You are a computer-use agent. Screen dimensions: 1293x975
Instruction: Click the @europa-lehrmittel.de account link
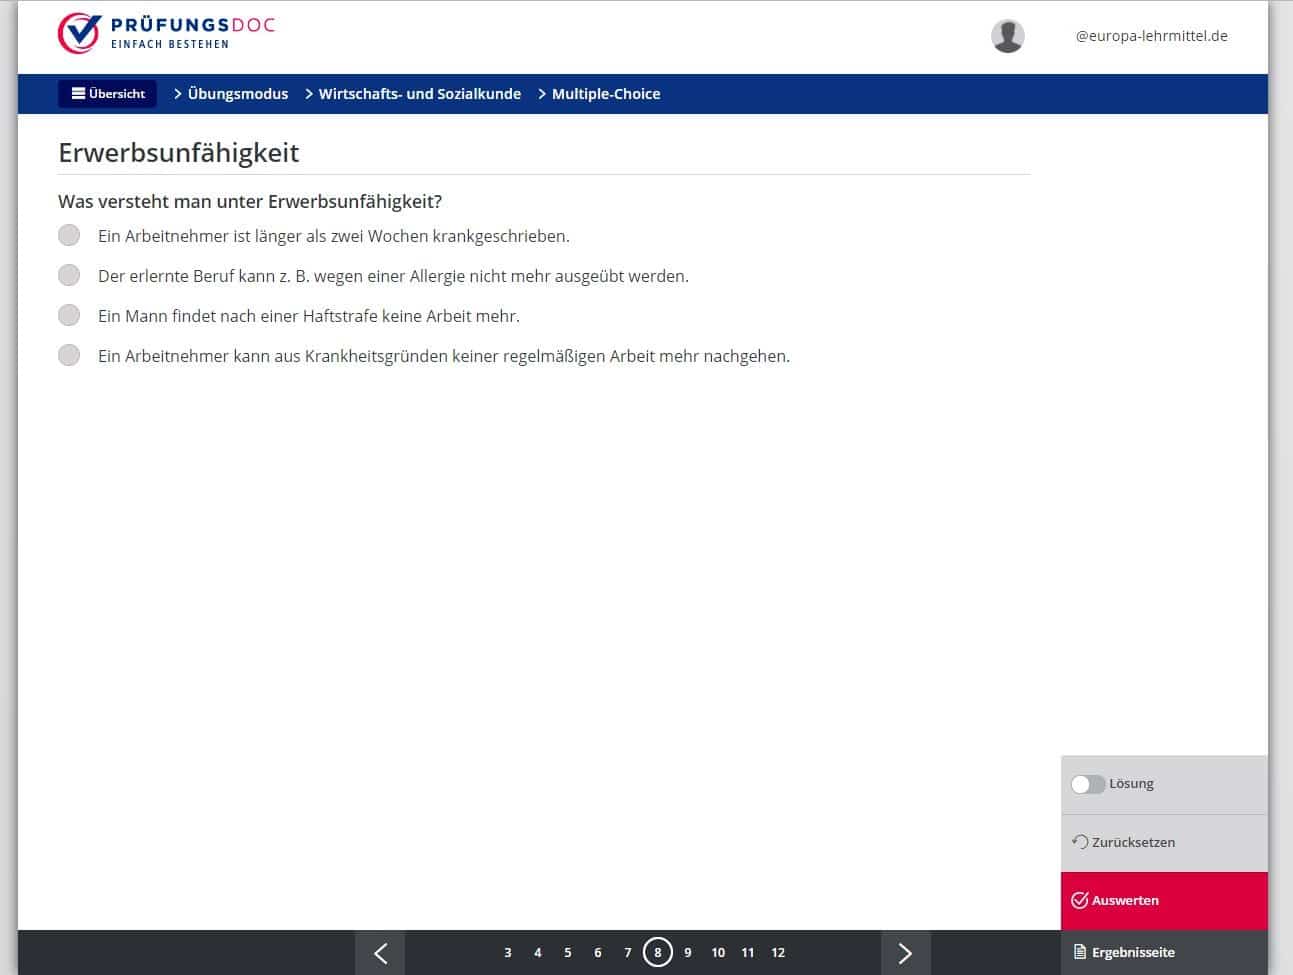1151,36
